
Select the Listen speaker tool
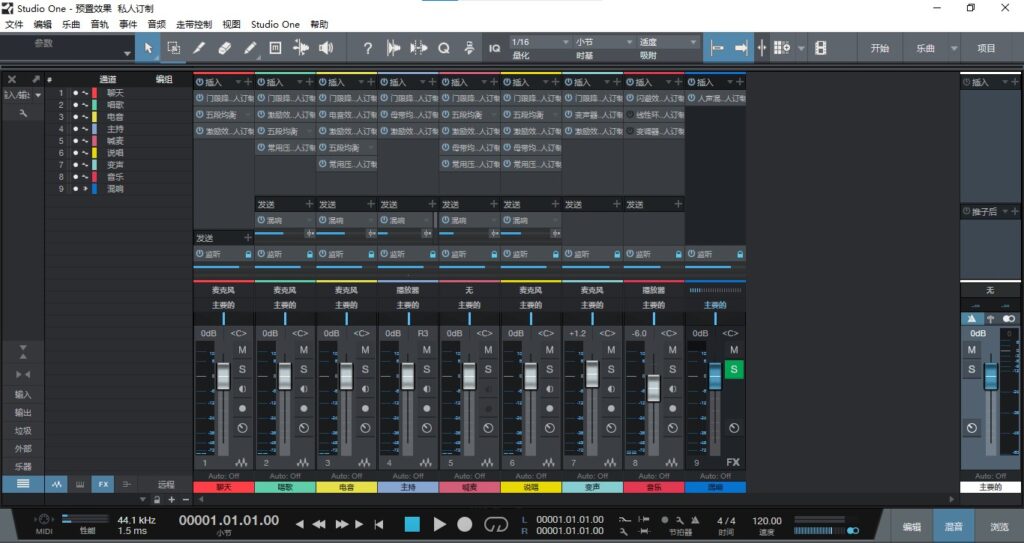click(326, 48)
